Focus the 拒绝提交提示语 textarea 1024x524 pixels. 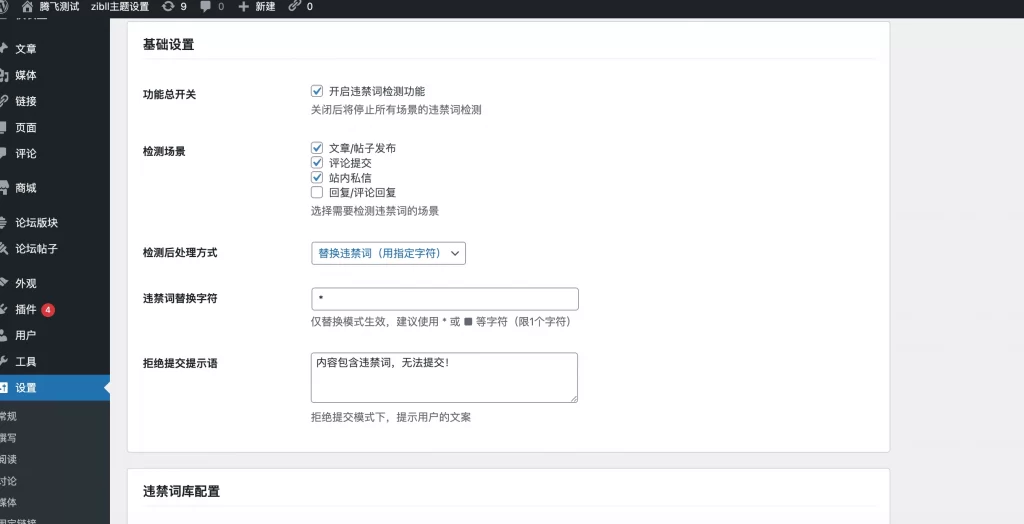[445, 378]
